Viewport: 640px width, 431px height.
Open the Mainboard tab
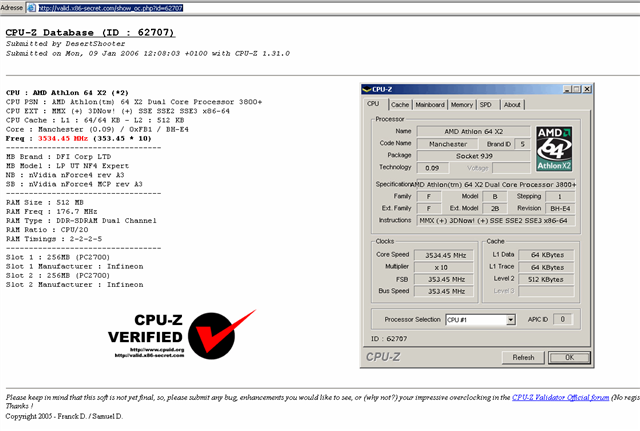pos(430,105)
